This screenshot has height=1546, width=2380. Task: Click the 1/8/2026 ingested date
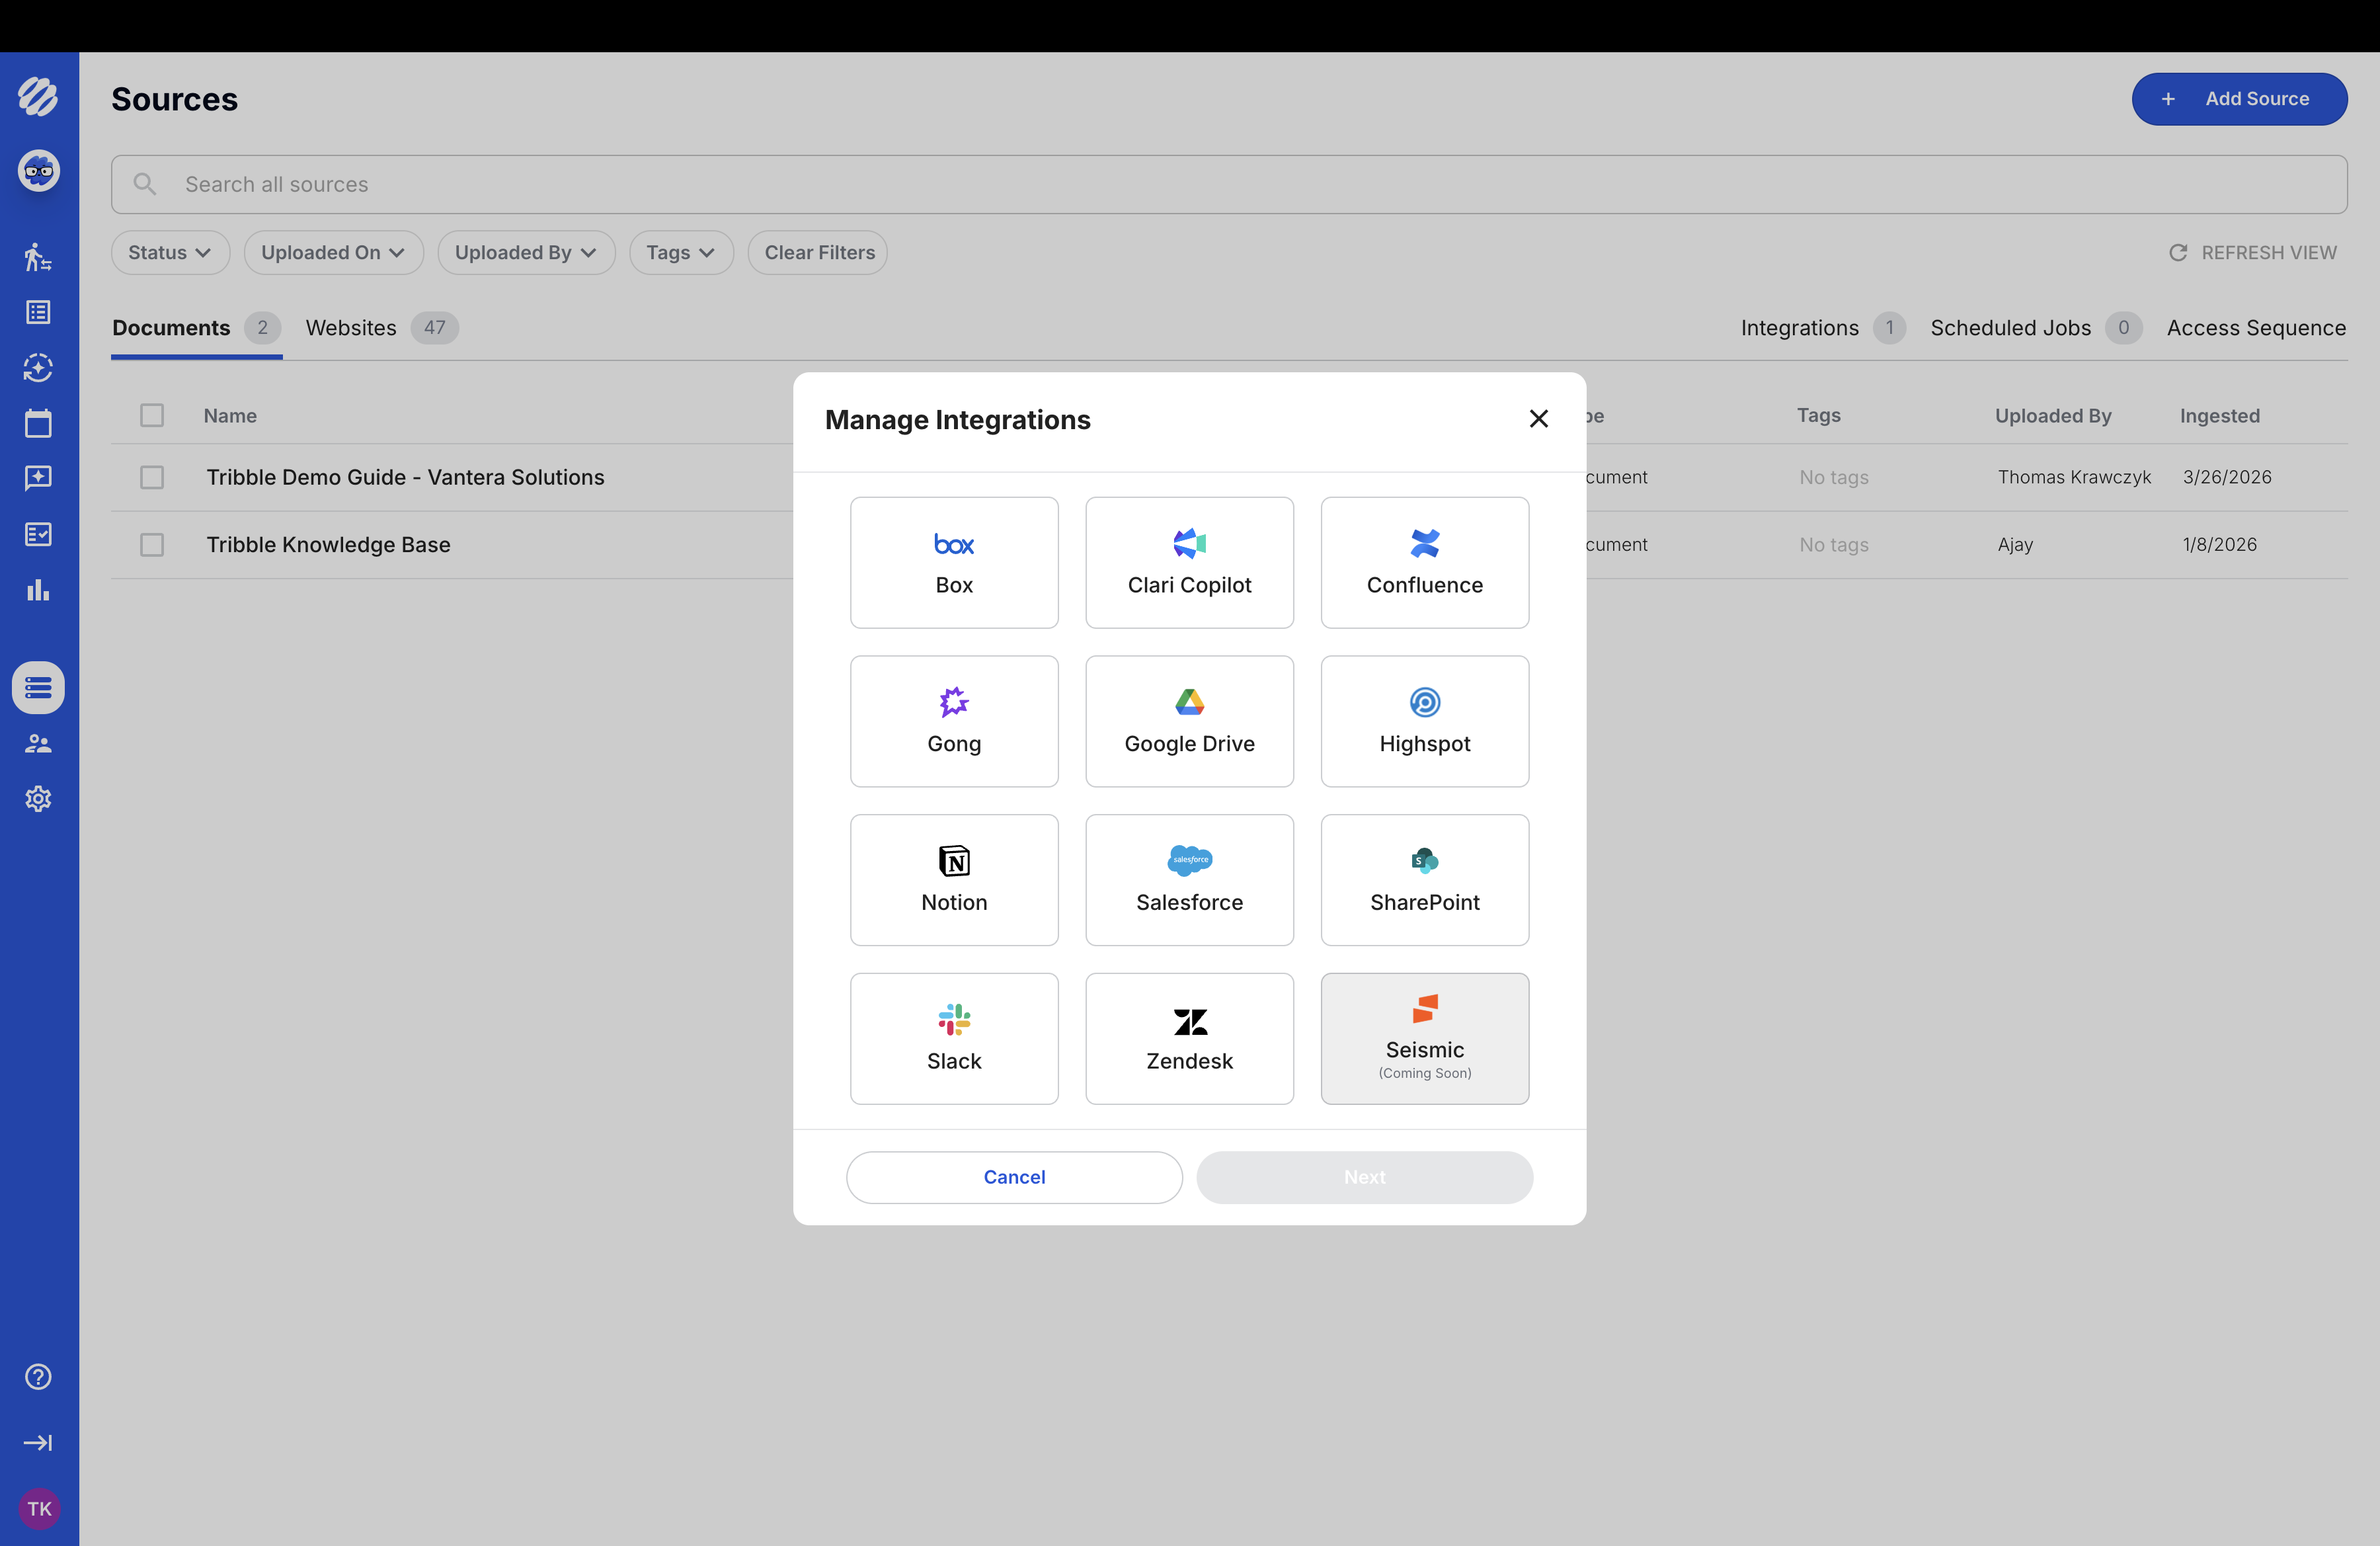[x=2219, y=545]
